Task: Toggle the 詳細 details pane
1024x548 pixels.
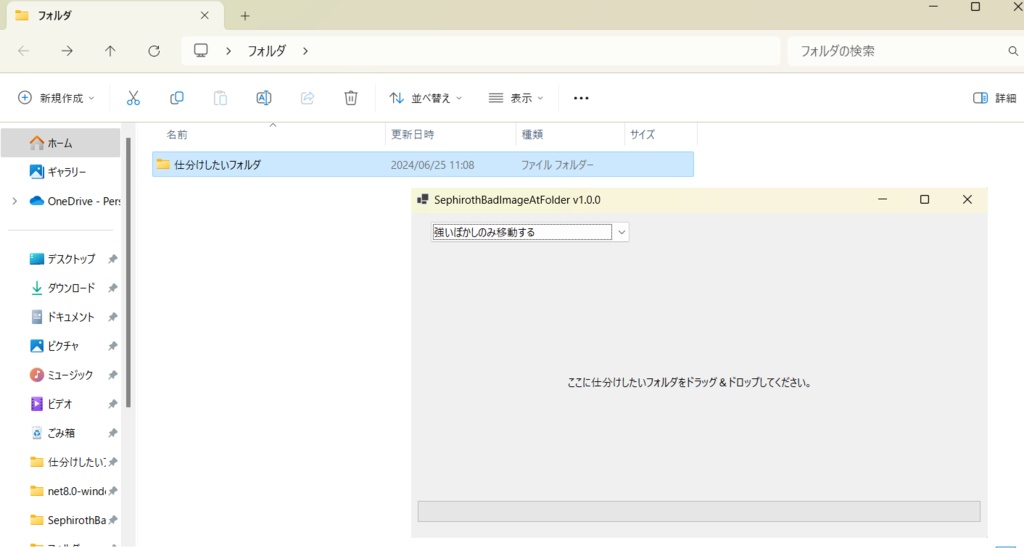Action: tap(994, 98)
